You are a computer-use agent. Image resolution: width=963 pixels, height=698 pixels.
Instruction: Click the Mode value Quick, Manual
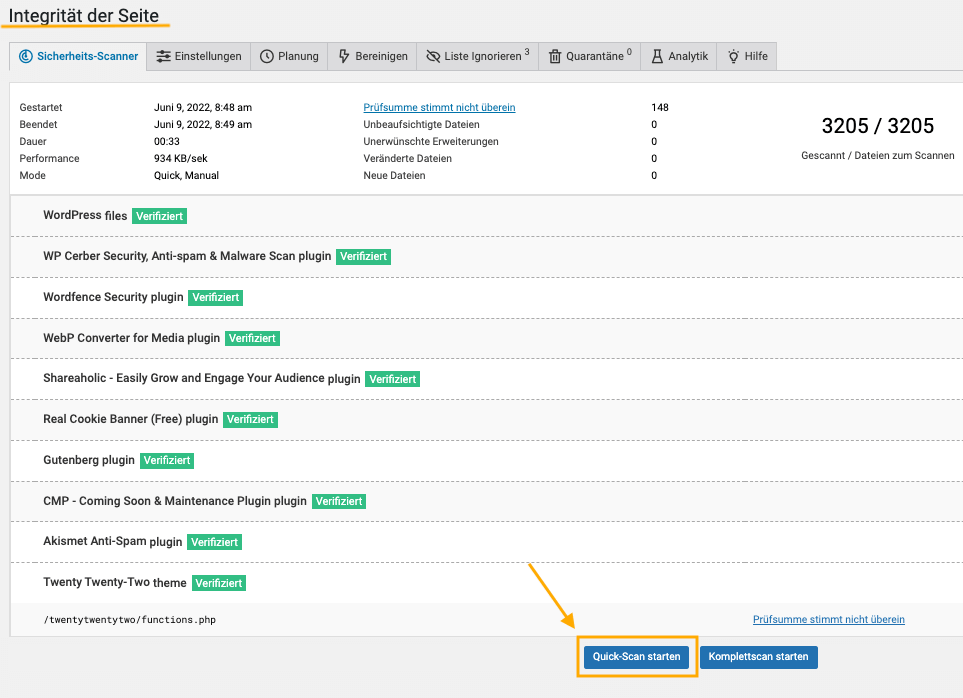pos(186,176)
